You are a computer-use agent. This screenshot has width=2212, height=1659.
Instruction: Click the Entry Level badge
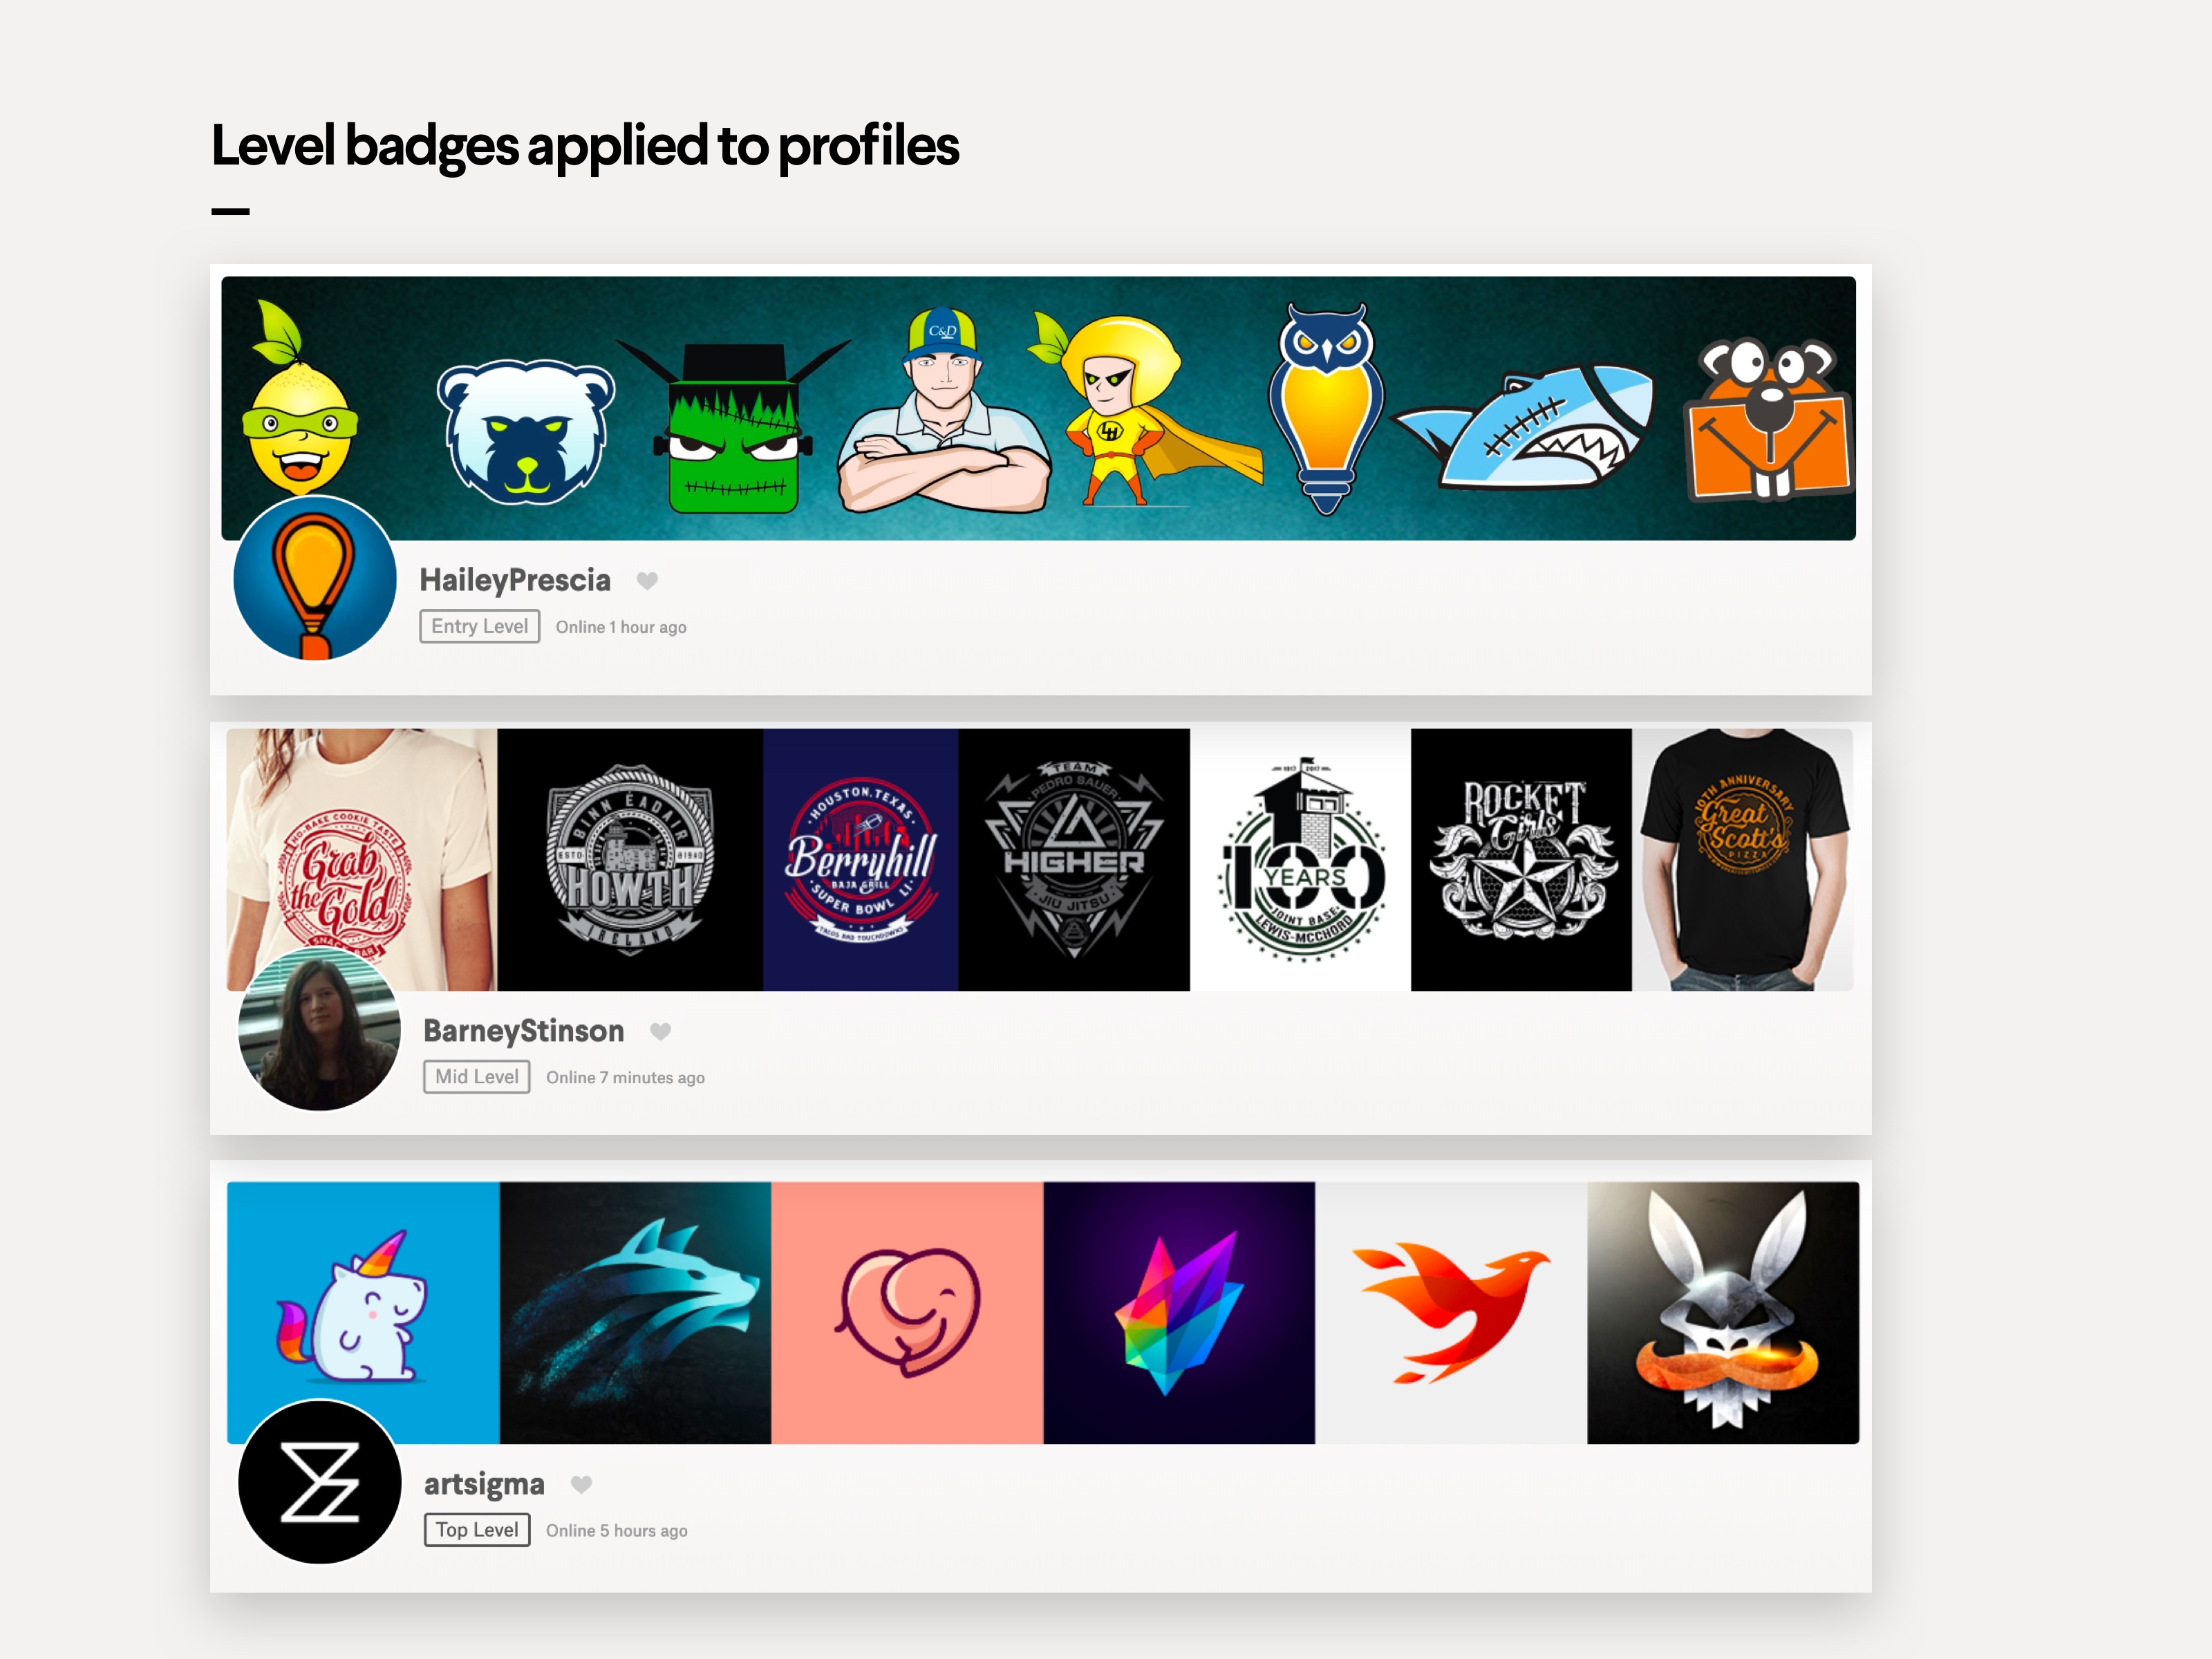[x=479, y=626]
